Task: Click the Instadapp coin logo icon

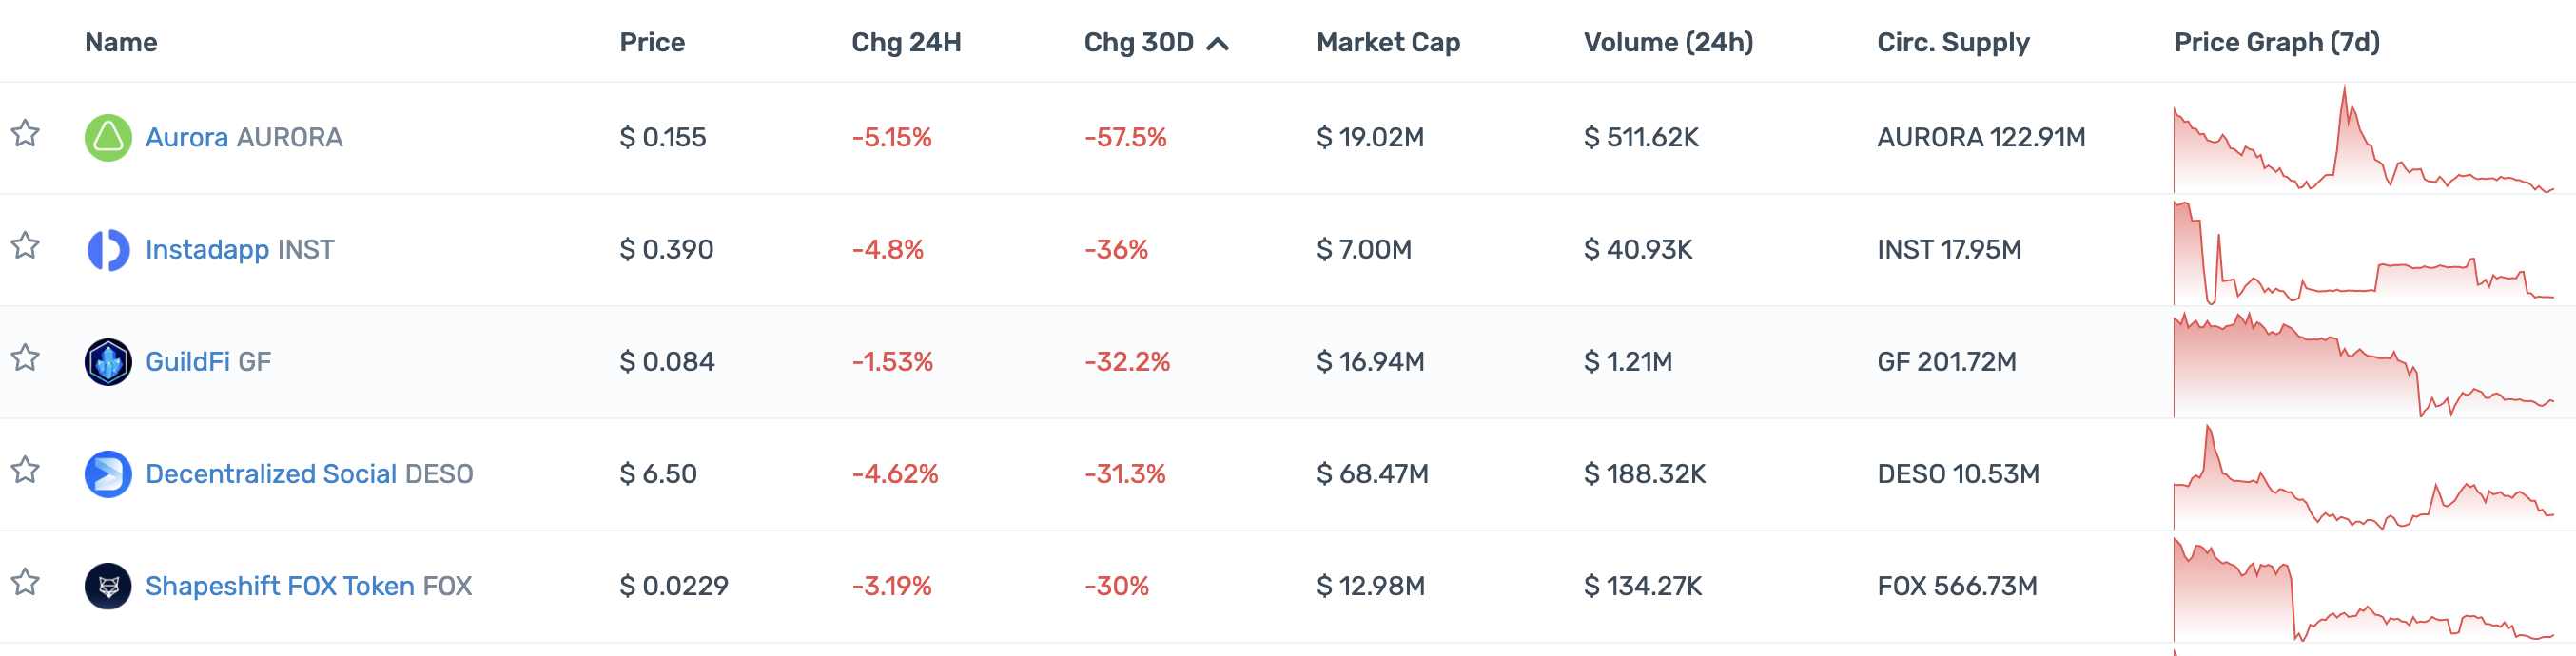Action: (x=108, y=250)
